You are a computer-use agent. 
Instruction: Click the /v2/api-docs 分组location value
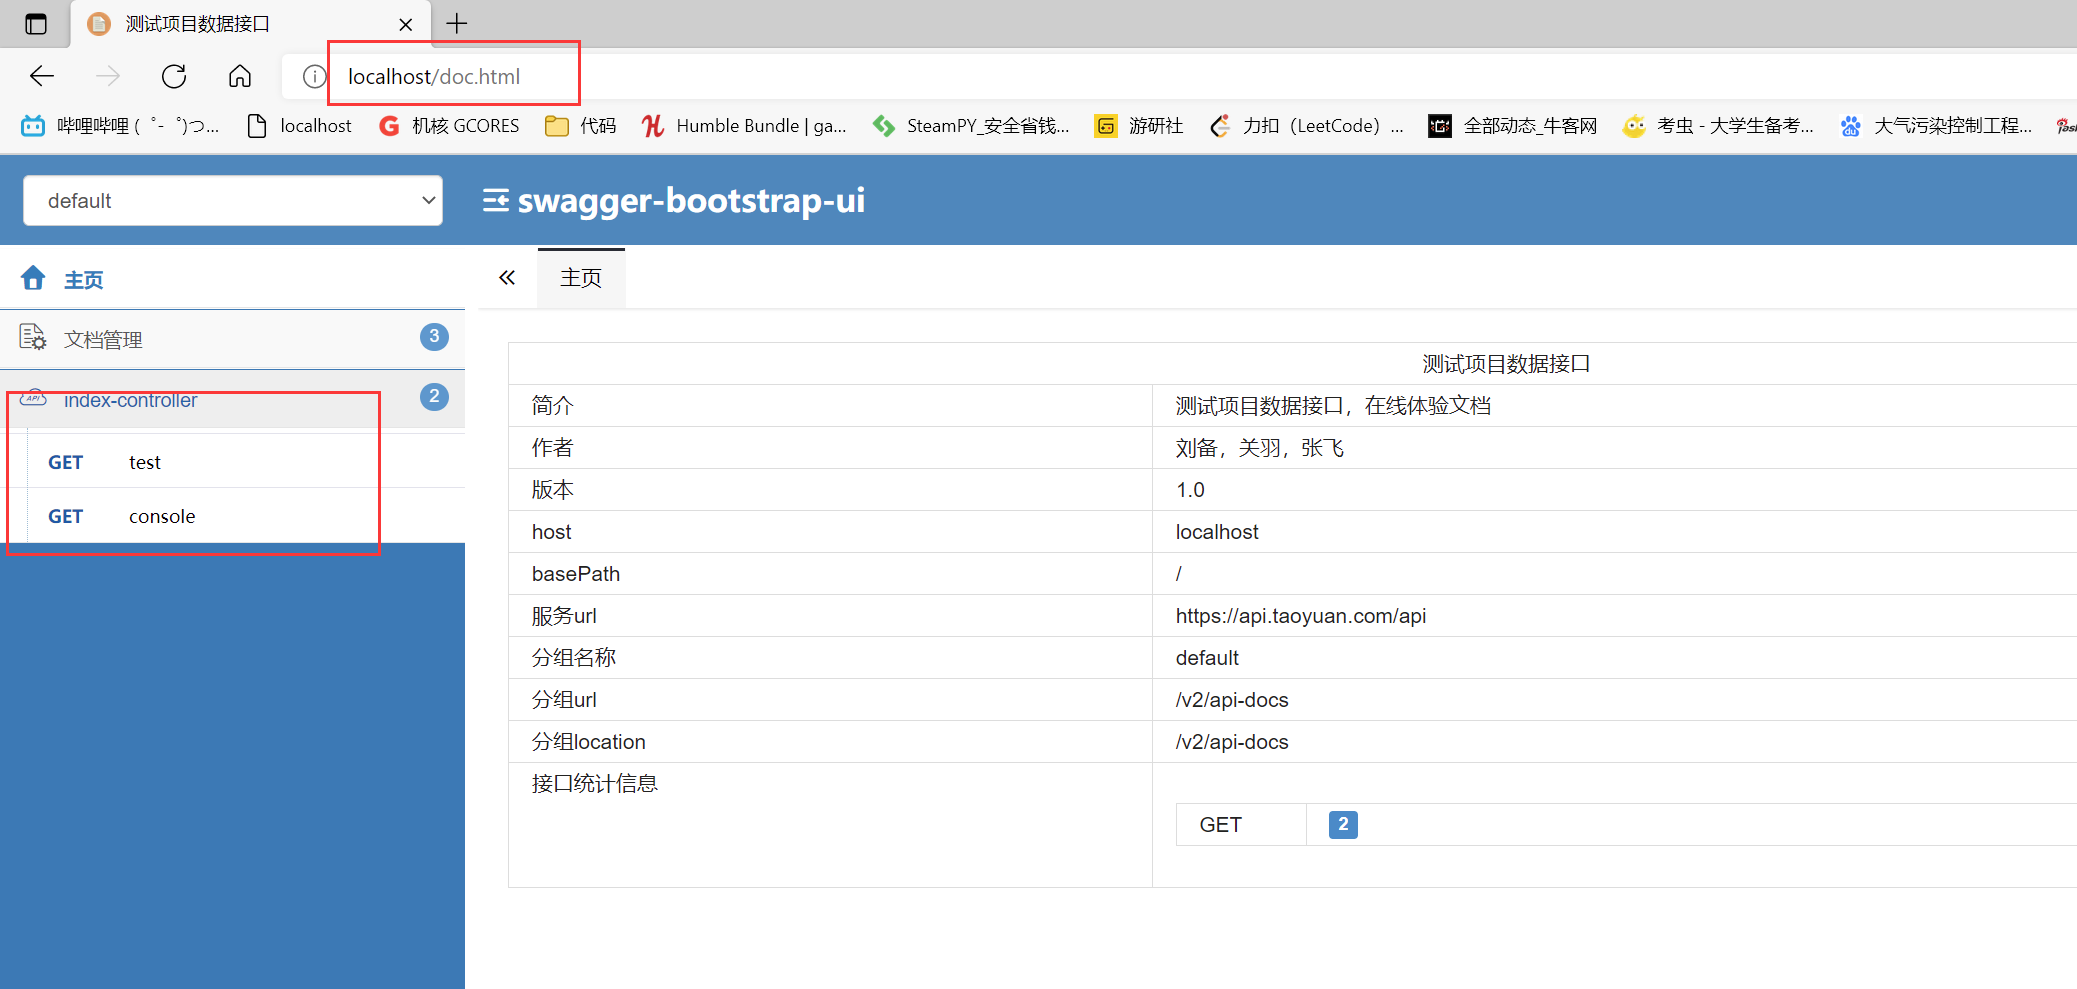click(x=1232, y=742)
